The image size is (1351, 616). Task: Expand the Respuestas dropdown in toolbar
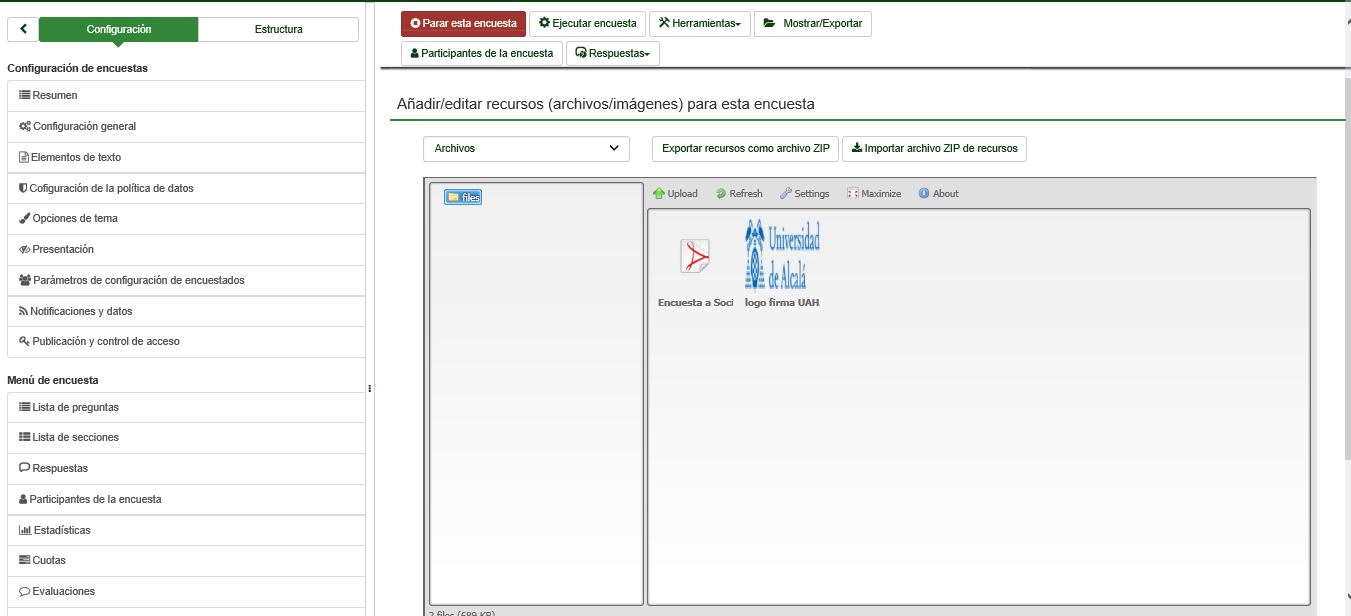pyautogui.click(x=612, y=54)
